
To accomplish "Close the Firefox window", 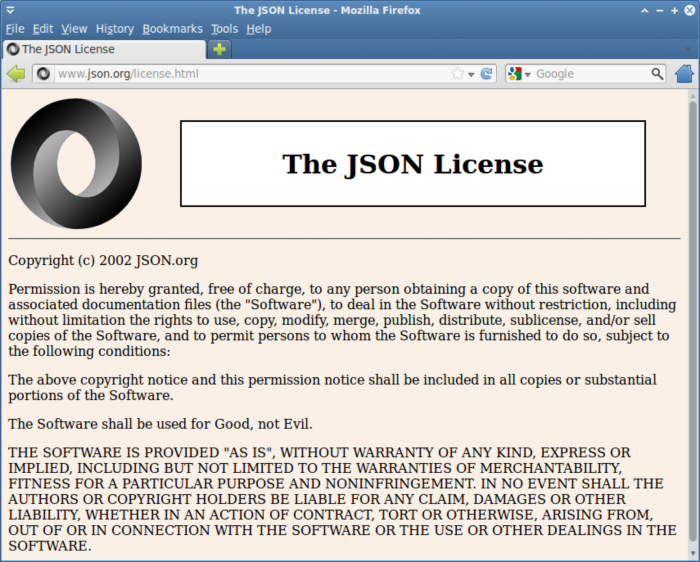I will click(690, 10).
